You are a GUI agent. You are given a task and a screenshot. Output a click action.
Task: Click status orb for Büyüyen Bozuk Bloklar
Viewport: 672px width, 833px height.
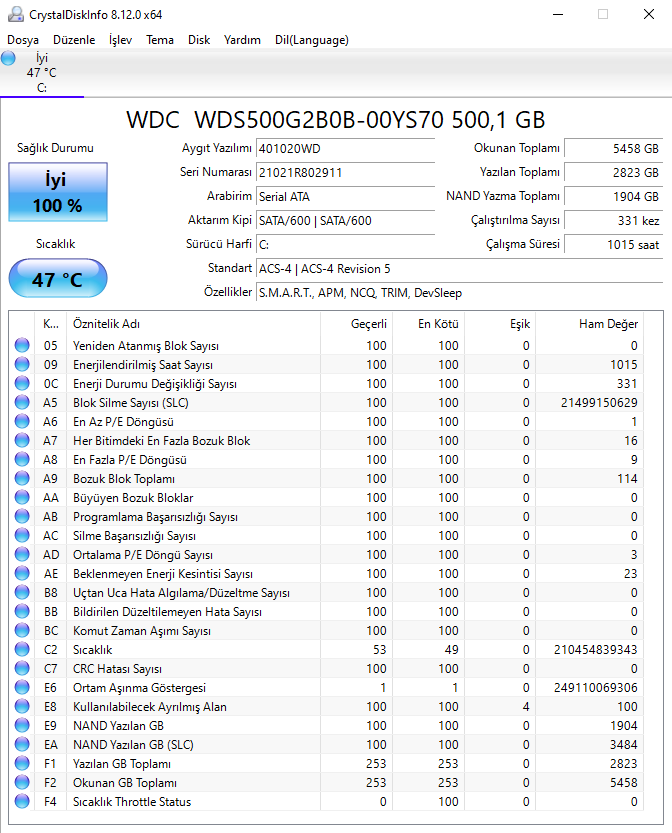click(22, 497)
